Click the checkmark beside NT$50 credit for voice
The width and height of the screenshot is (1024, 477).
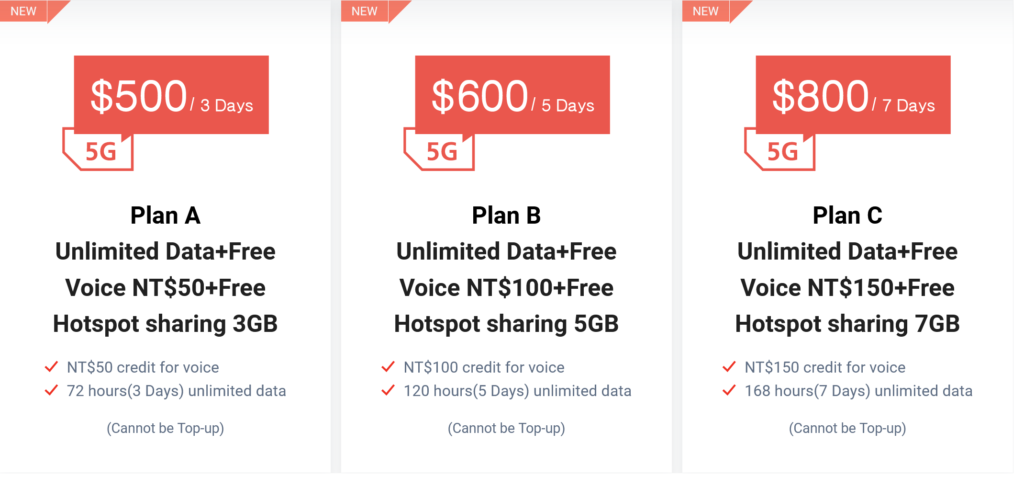(x=51, y=367)
